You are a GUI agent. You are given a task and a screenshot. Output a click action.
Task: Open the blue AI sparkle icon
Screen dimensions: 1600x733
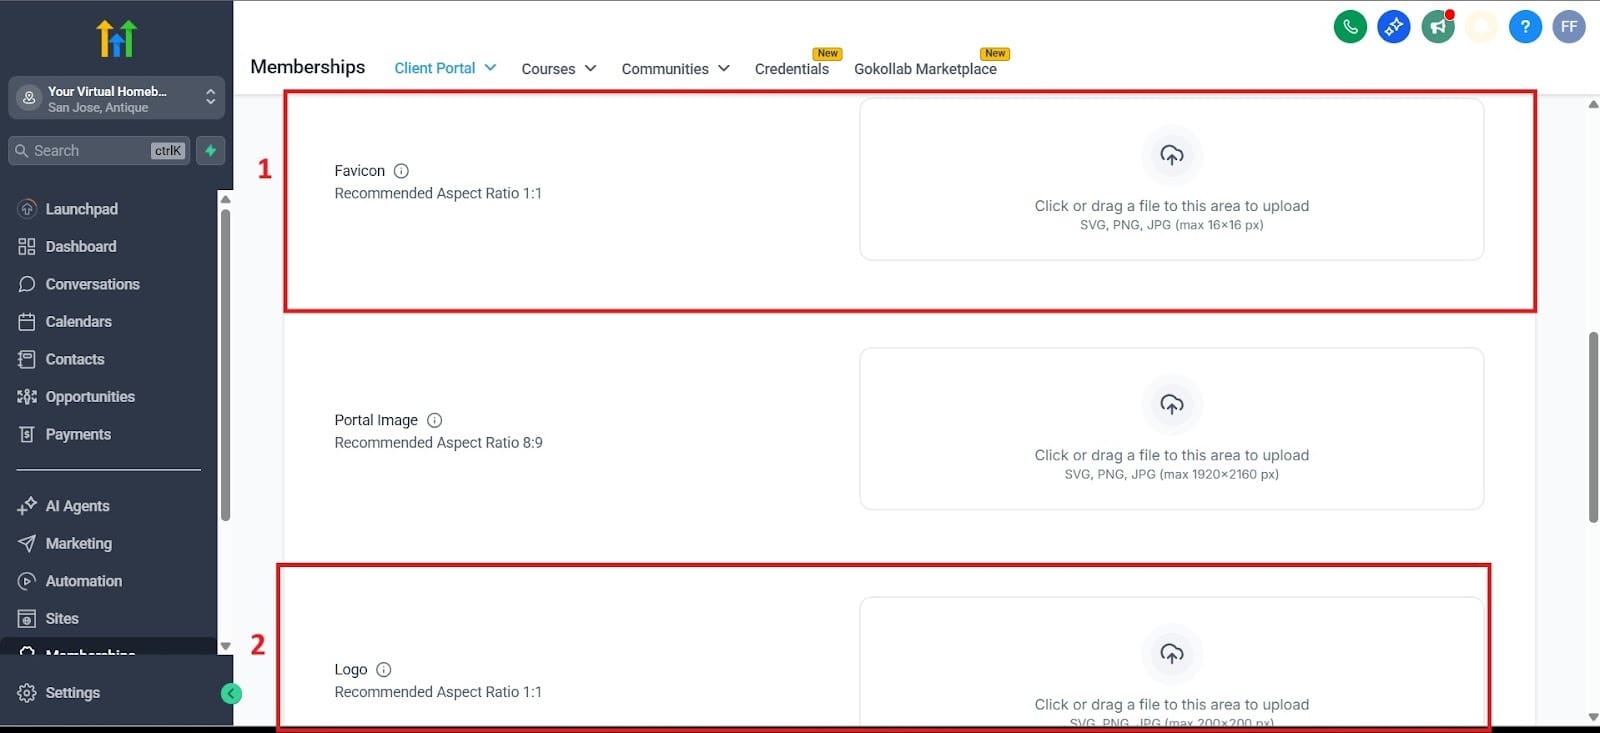[x=1394, y=27]
